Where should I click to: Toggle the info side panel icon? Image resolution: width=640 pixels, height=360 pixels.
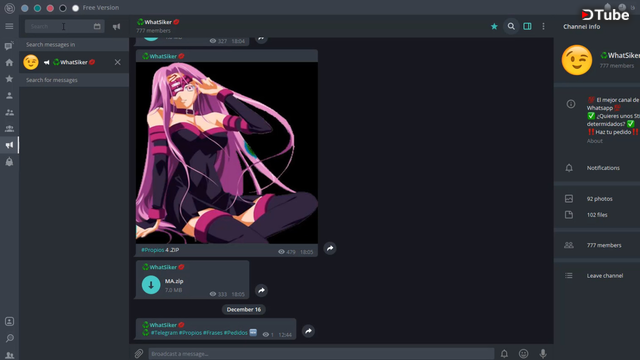pos(527,27)
